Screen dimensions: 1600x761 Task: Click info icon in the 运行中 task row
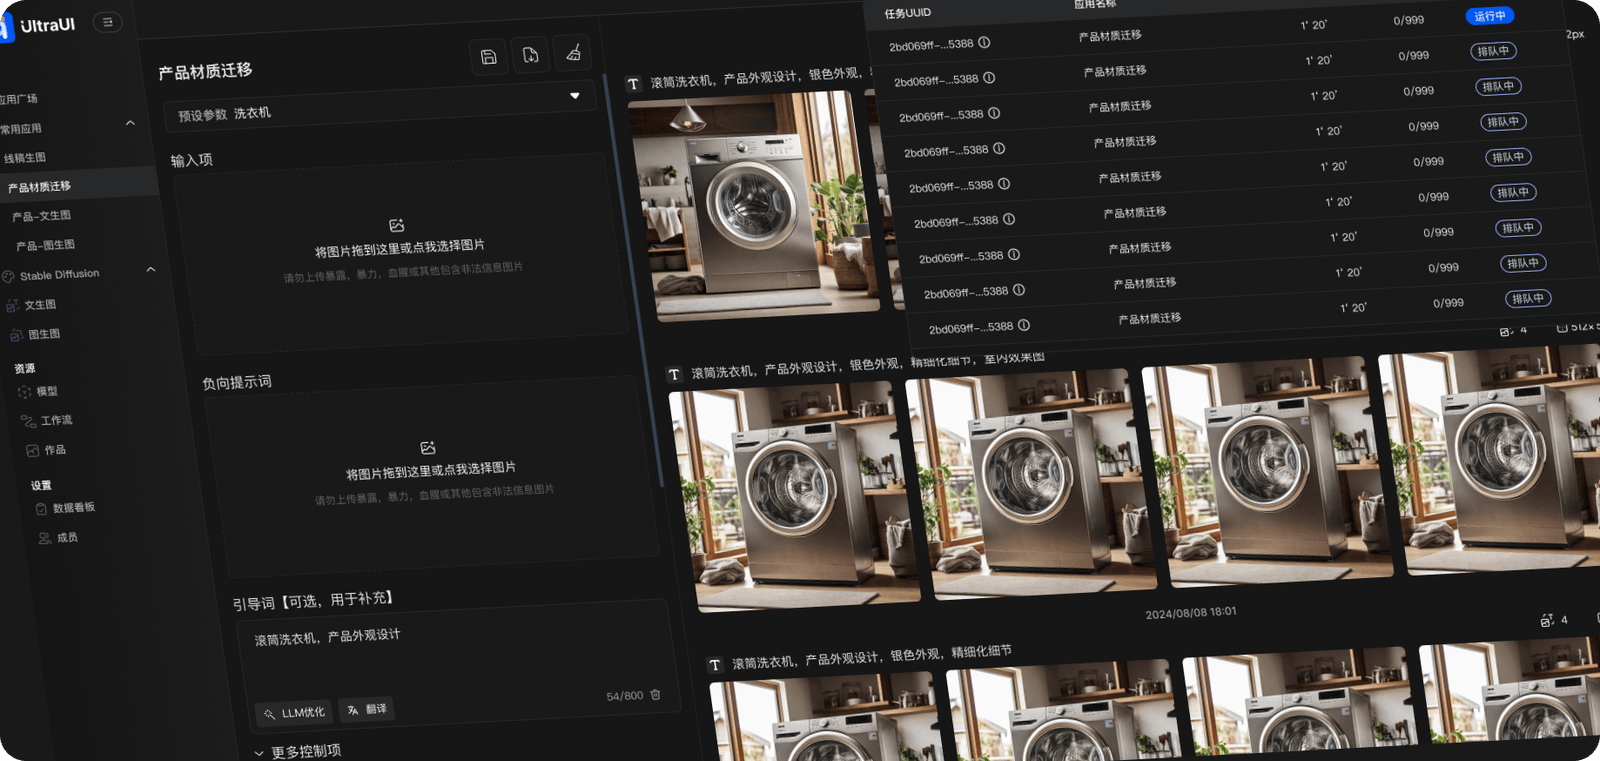tap(984, 42)
